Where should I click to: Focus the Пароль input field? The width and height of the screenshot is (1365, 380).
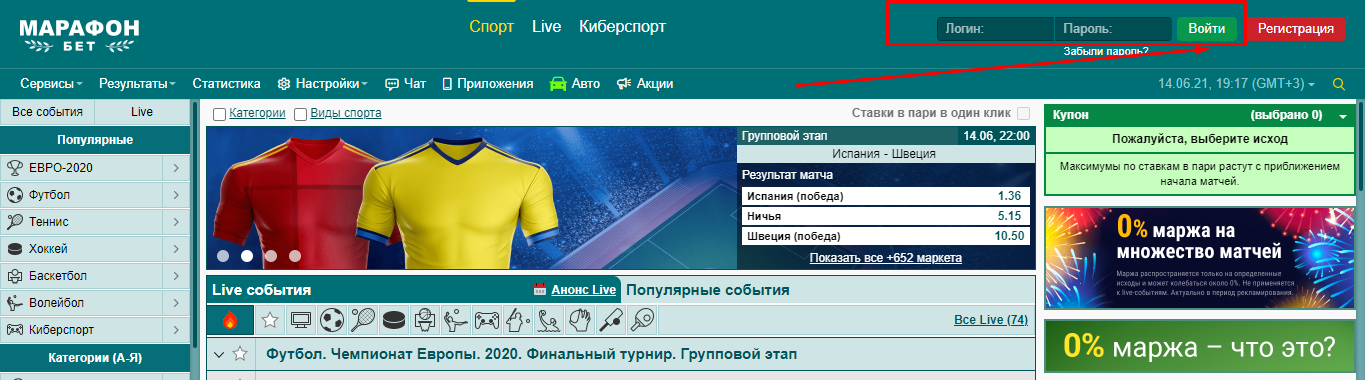coord(1113,29)
